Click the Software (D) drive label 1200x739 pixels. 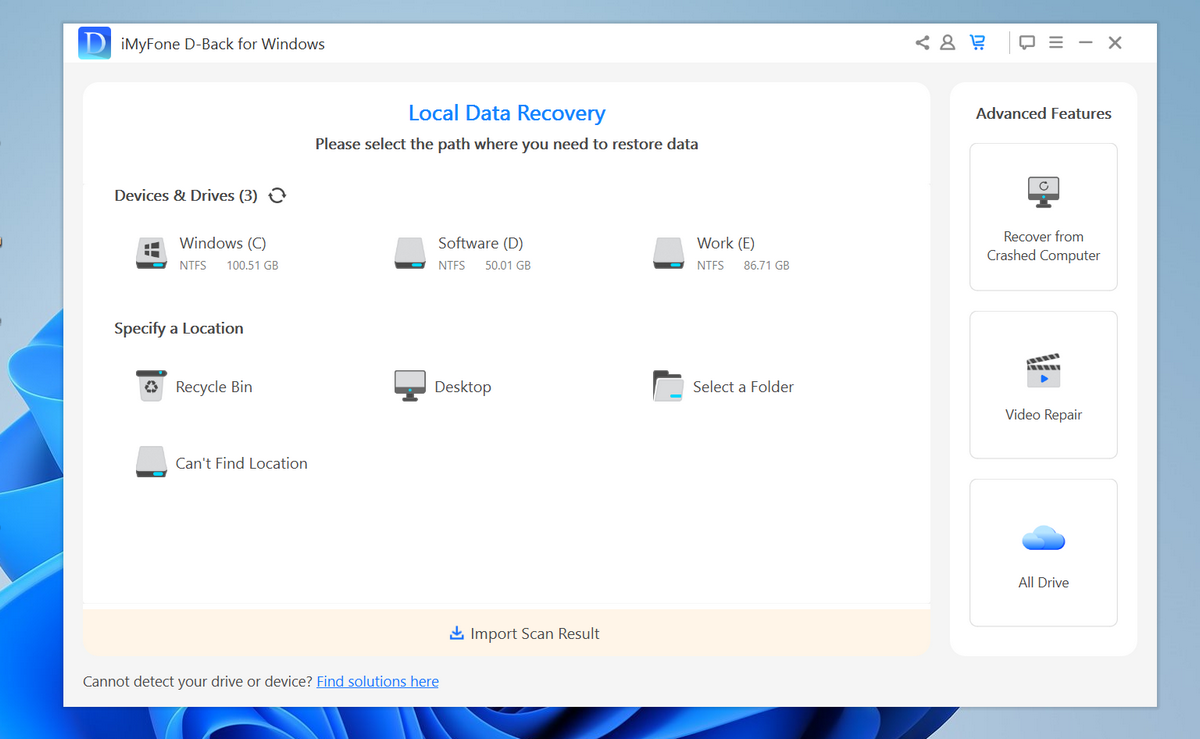[480, 243]
